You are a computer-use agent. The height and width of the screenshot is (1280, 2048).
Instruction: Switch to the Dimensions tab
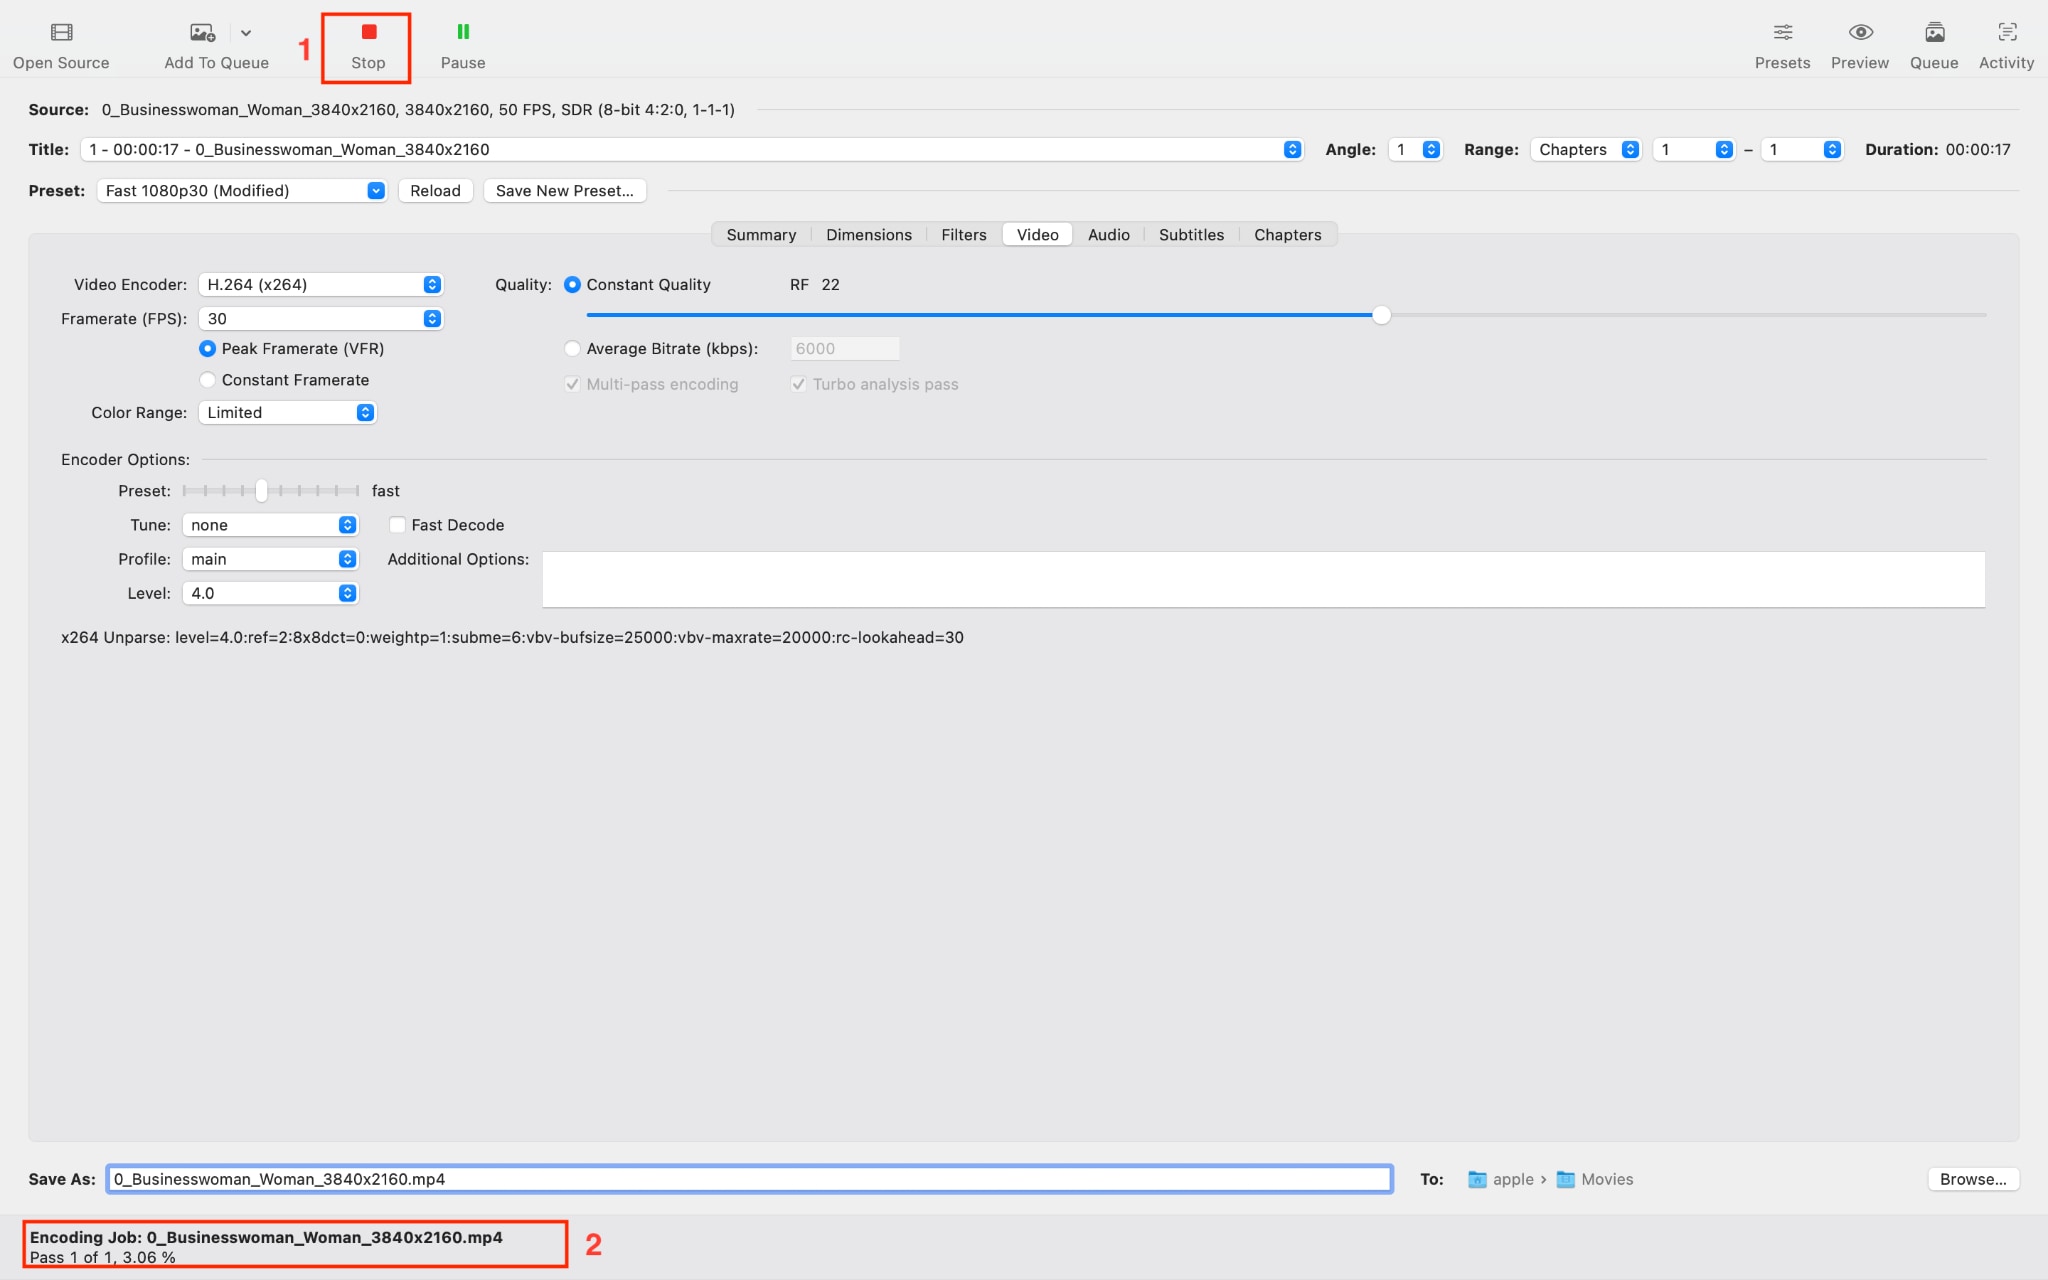868,234
